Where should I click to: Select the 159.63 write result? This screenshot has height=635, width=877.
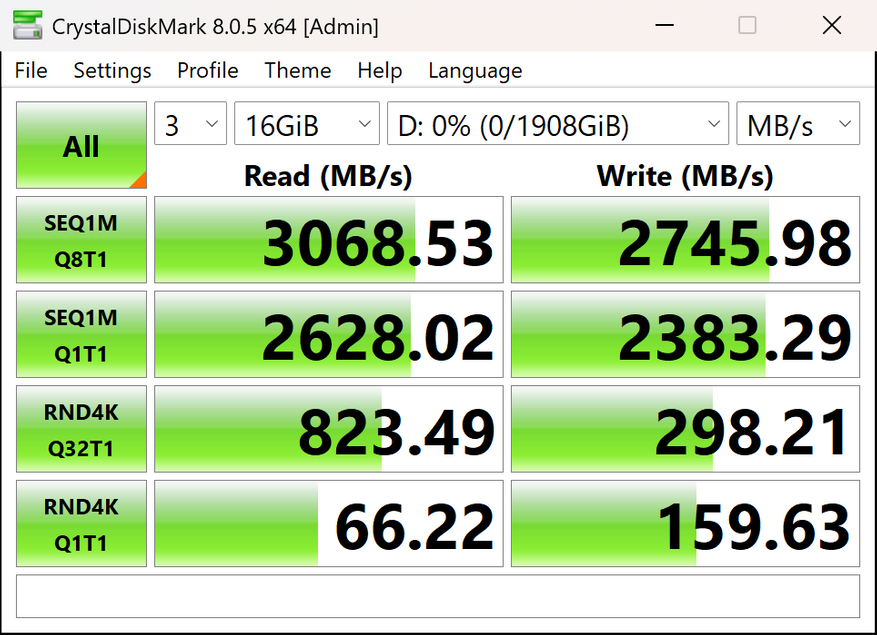(x=686, y=523)
